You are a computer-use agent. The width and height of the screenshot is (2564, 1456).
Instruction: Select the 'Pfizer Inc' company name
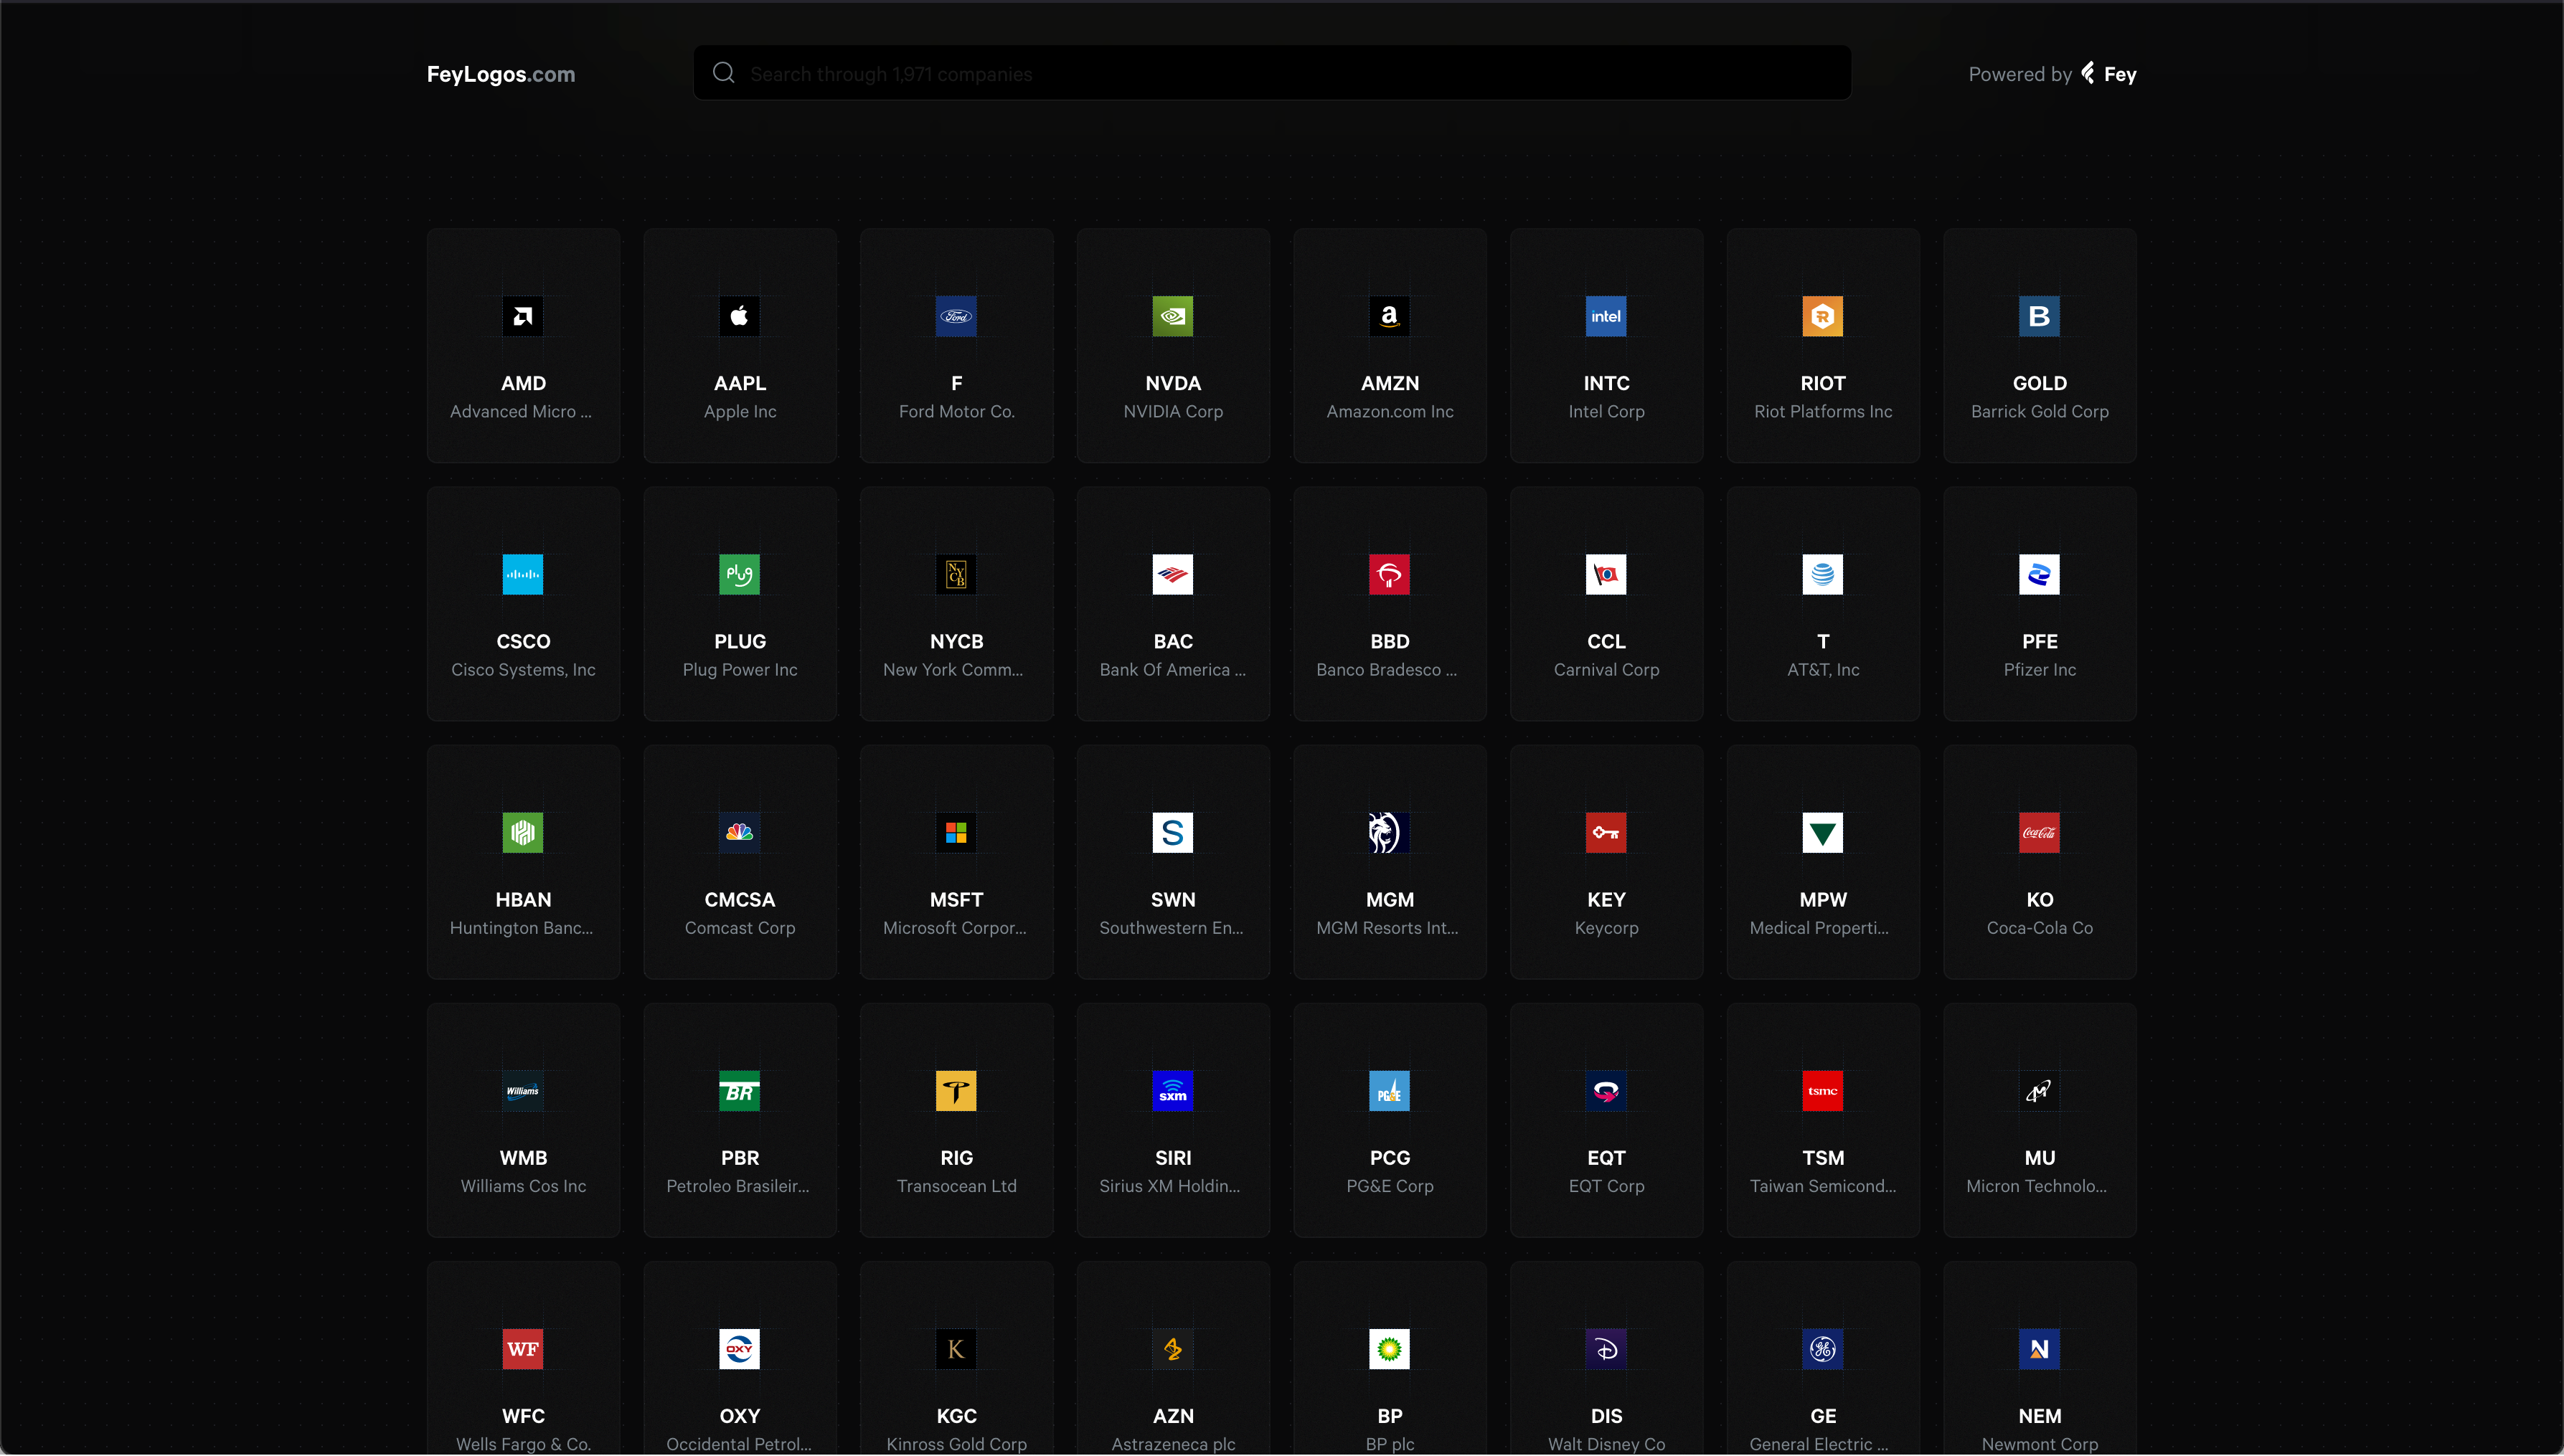tap(2040, 670)
